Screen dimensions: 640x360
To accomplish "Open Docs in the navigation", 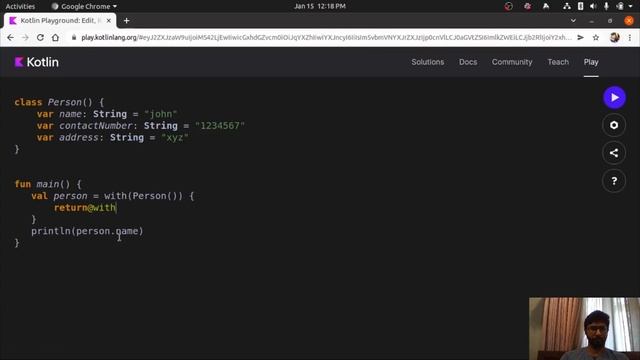I will (468, 62).
